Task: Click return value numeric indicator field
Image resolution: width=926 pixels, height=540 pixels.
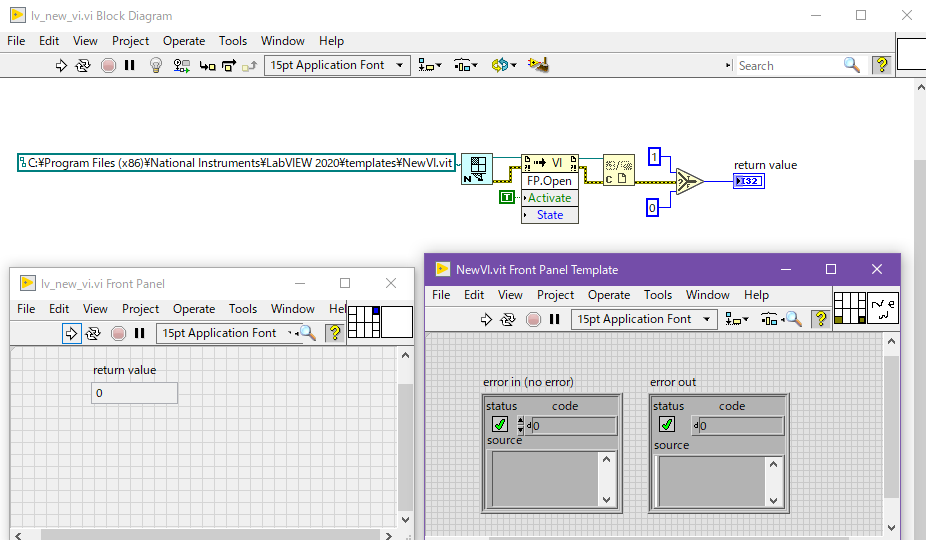Action: pos(135,393)
